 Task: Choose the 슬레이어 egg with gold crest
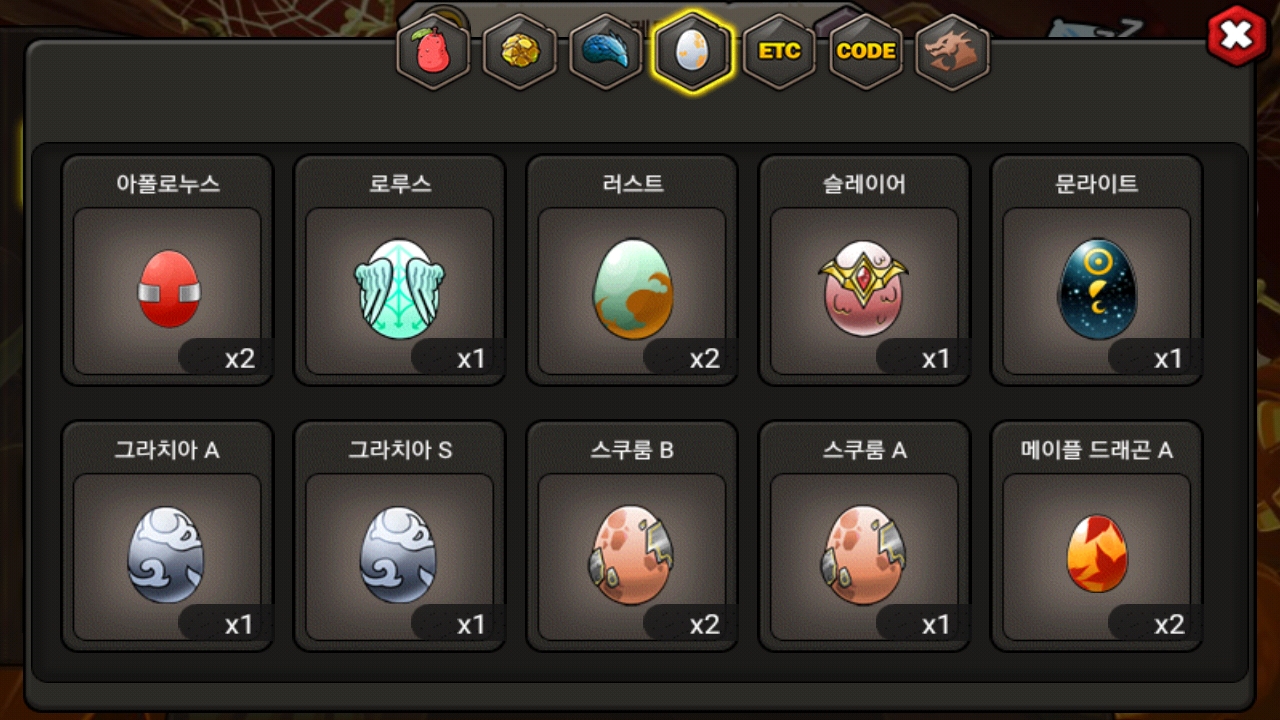click(864, 270)
